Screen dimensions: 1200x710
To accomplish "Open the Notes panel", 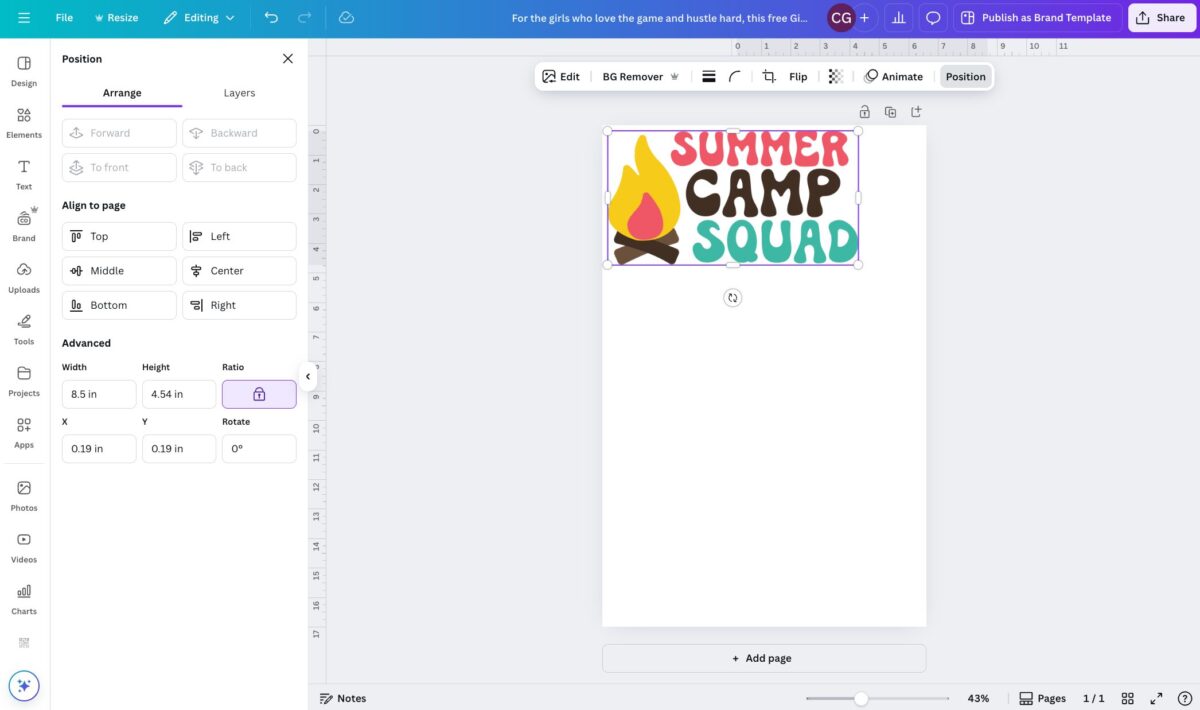I will coord(343,698).
